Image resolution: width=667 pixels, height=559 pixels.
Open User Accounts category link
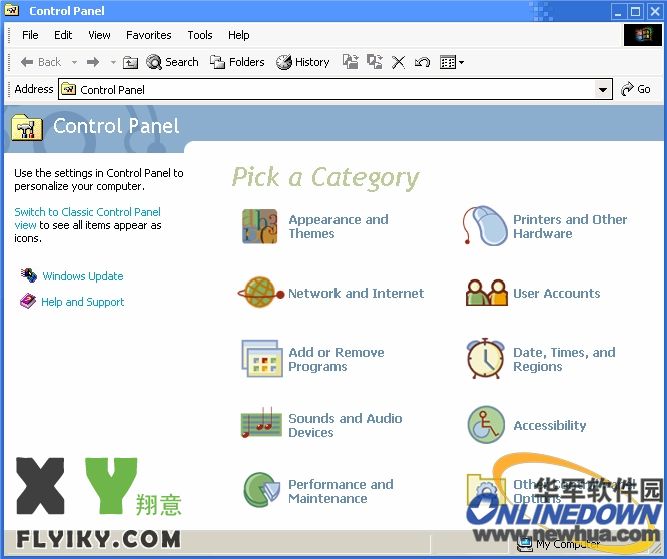[x=556, y=294]
